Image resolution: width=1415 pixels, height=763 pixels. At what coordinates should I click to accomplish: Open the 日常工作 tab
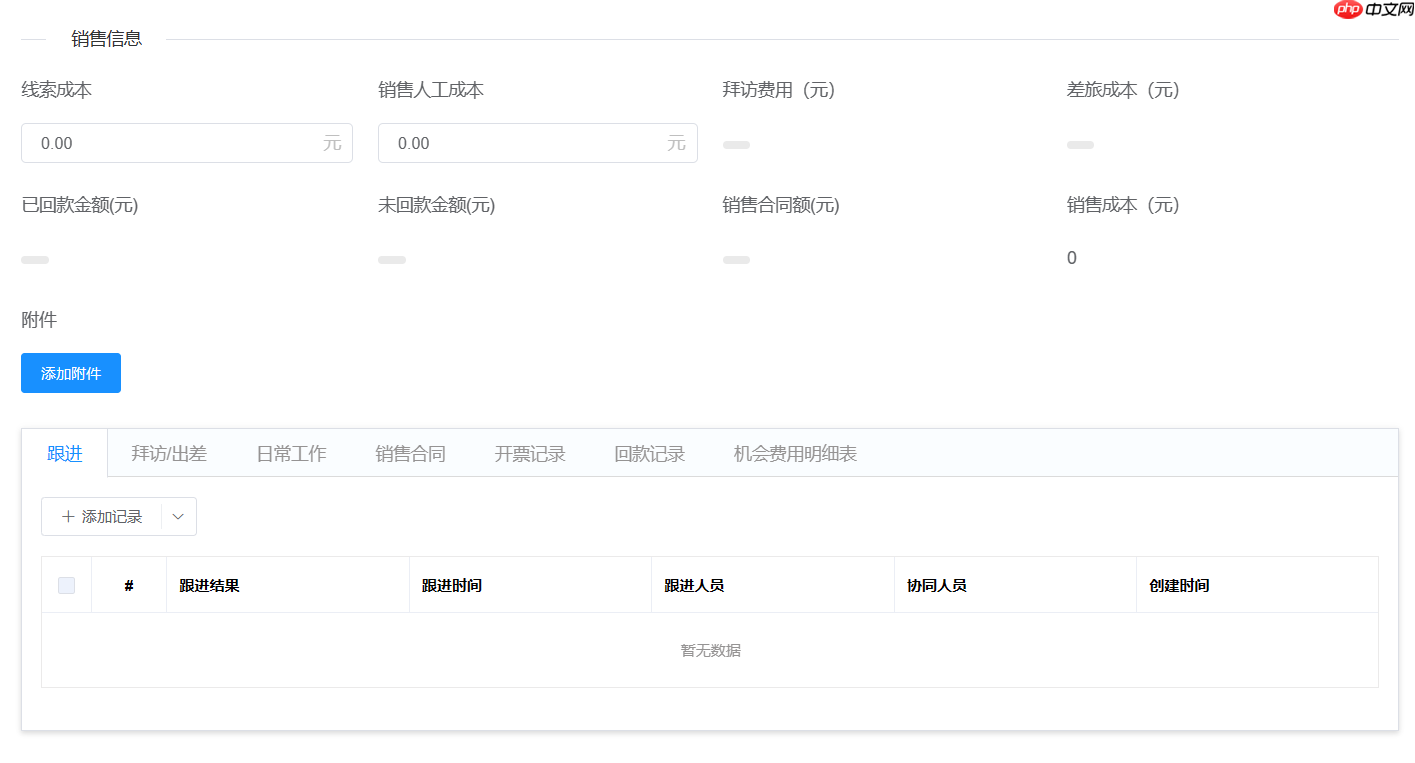291,454
